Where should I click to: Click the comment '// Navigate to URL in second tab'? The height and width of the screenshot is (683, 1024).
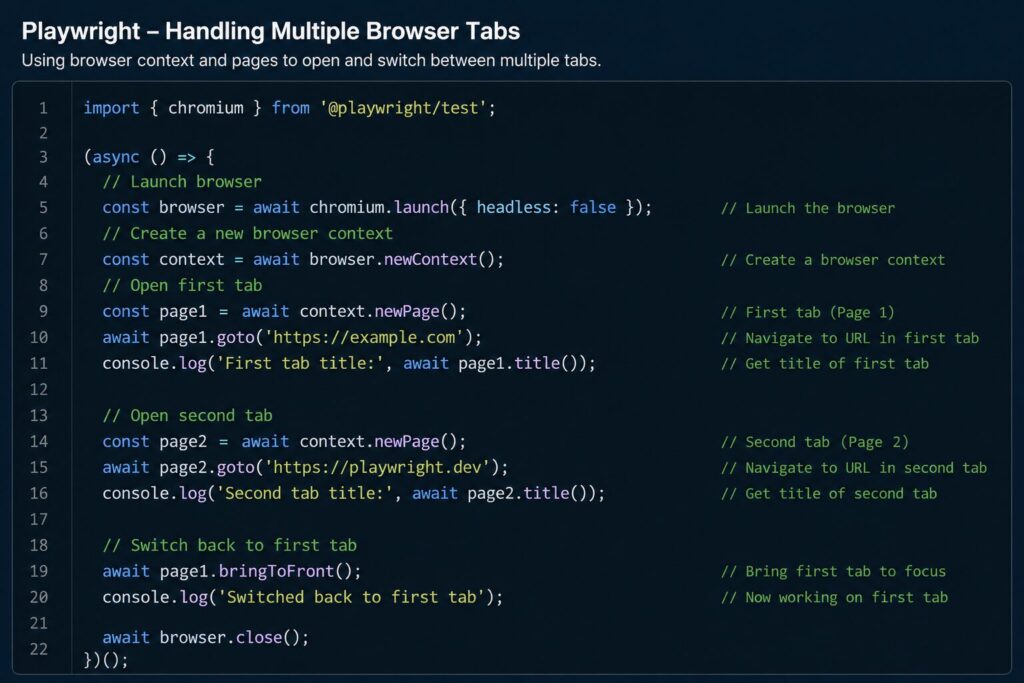pos(854,468)
